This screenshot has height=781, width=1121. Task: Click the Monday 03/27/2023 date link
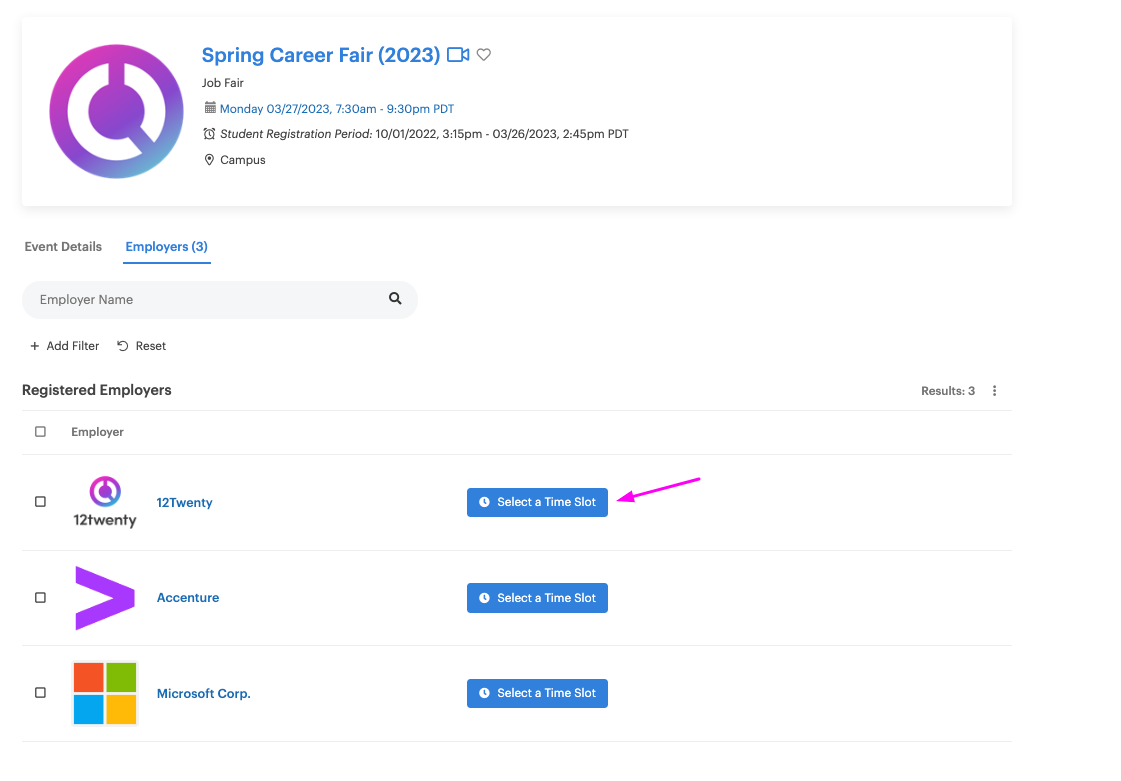337,109
